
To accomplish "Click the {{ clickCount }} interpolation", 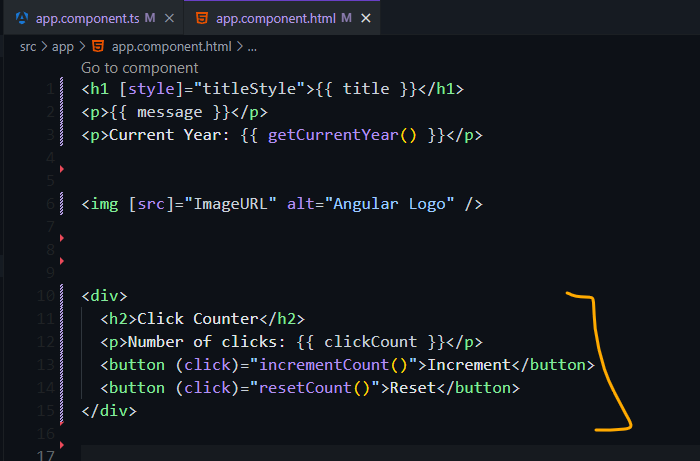I will pos(371,342).
